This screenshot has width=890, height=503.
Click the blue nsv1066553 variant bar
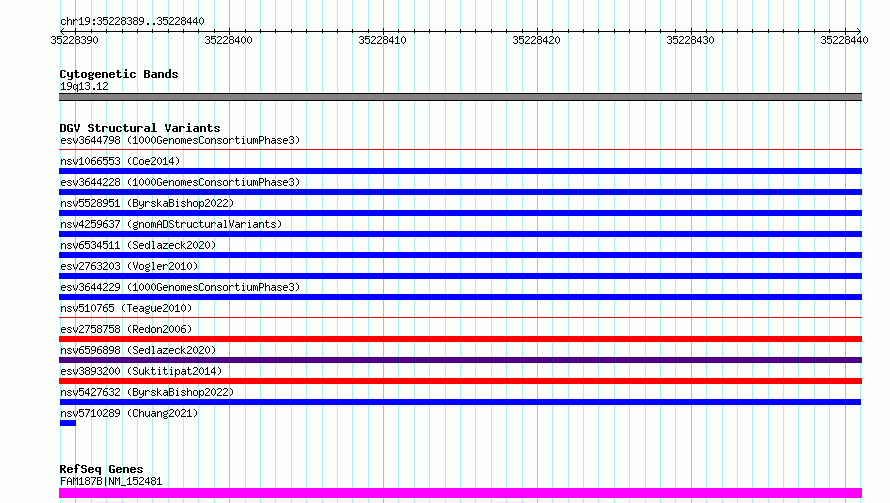pyautogui.click(x=460, y=171)
